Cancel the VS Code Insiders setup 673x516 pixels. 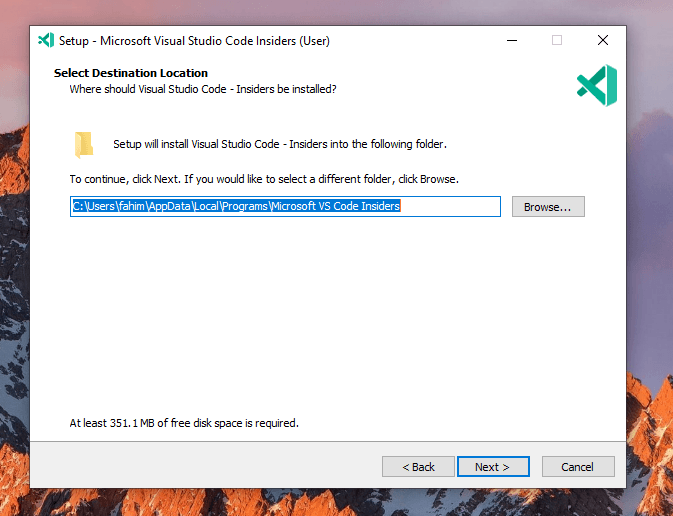point(578,466)
